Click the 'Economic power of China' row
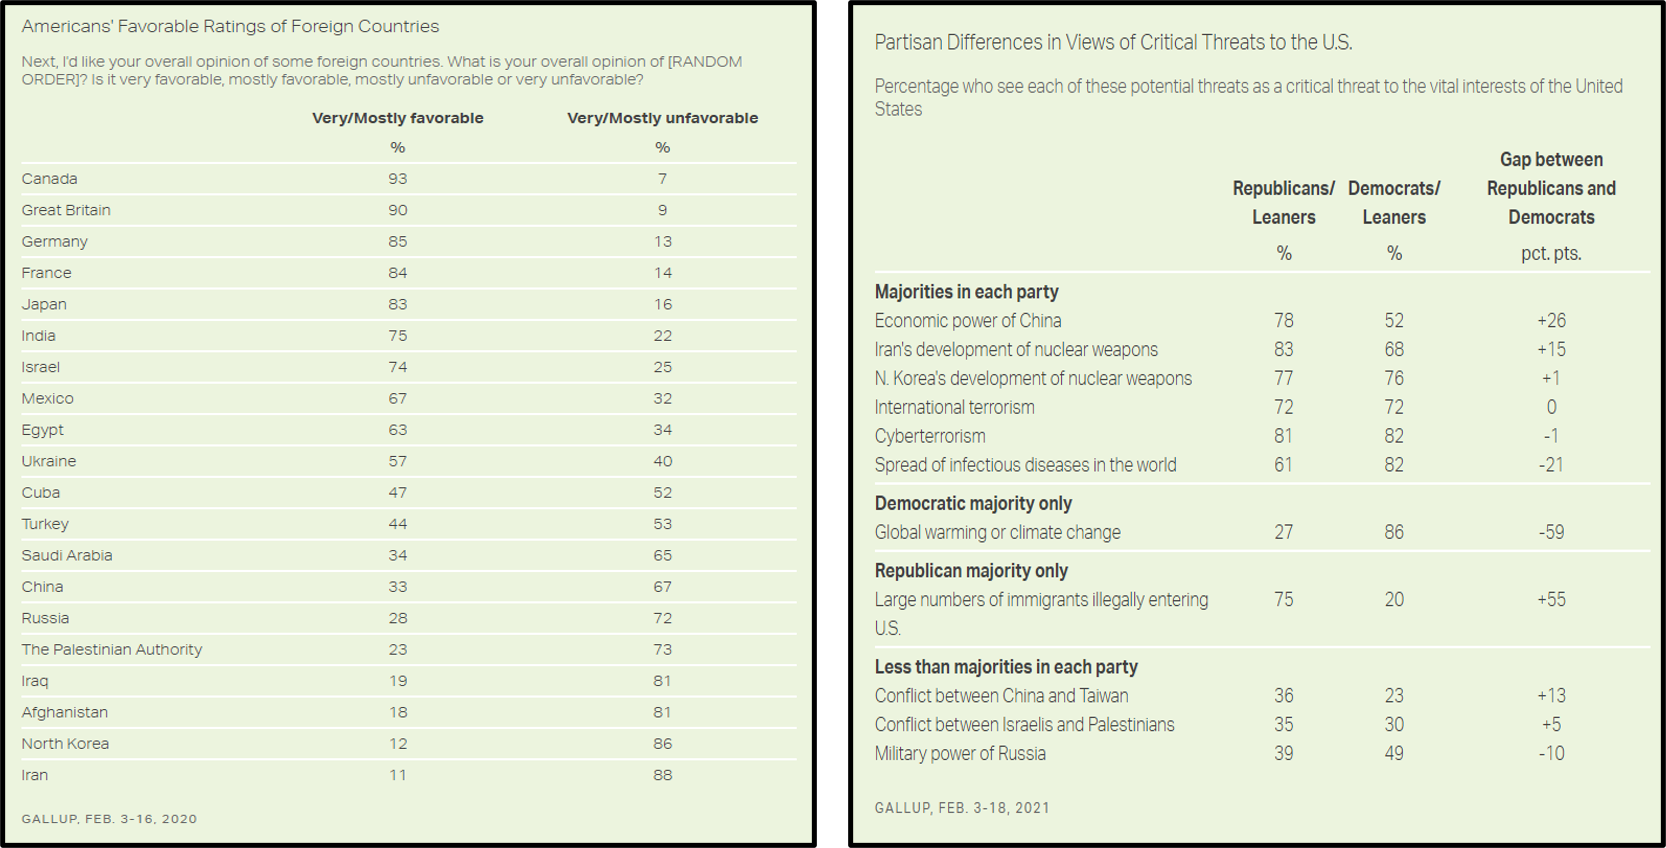The image size is (1666, 848). (968, 321)
